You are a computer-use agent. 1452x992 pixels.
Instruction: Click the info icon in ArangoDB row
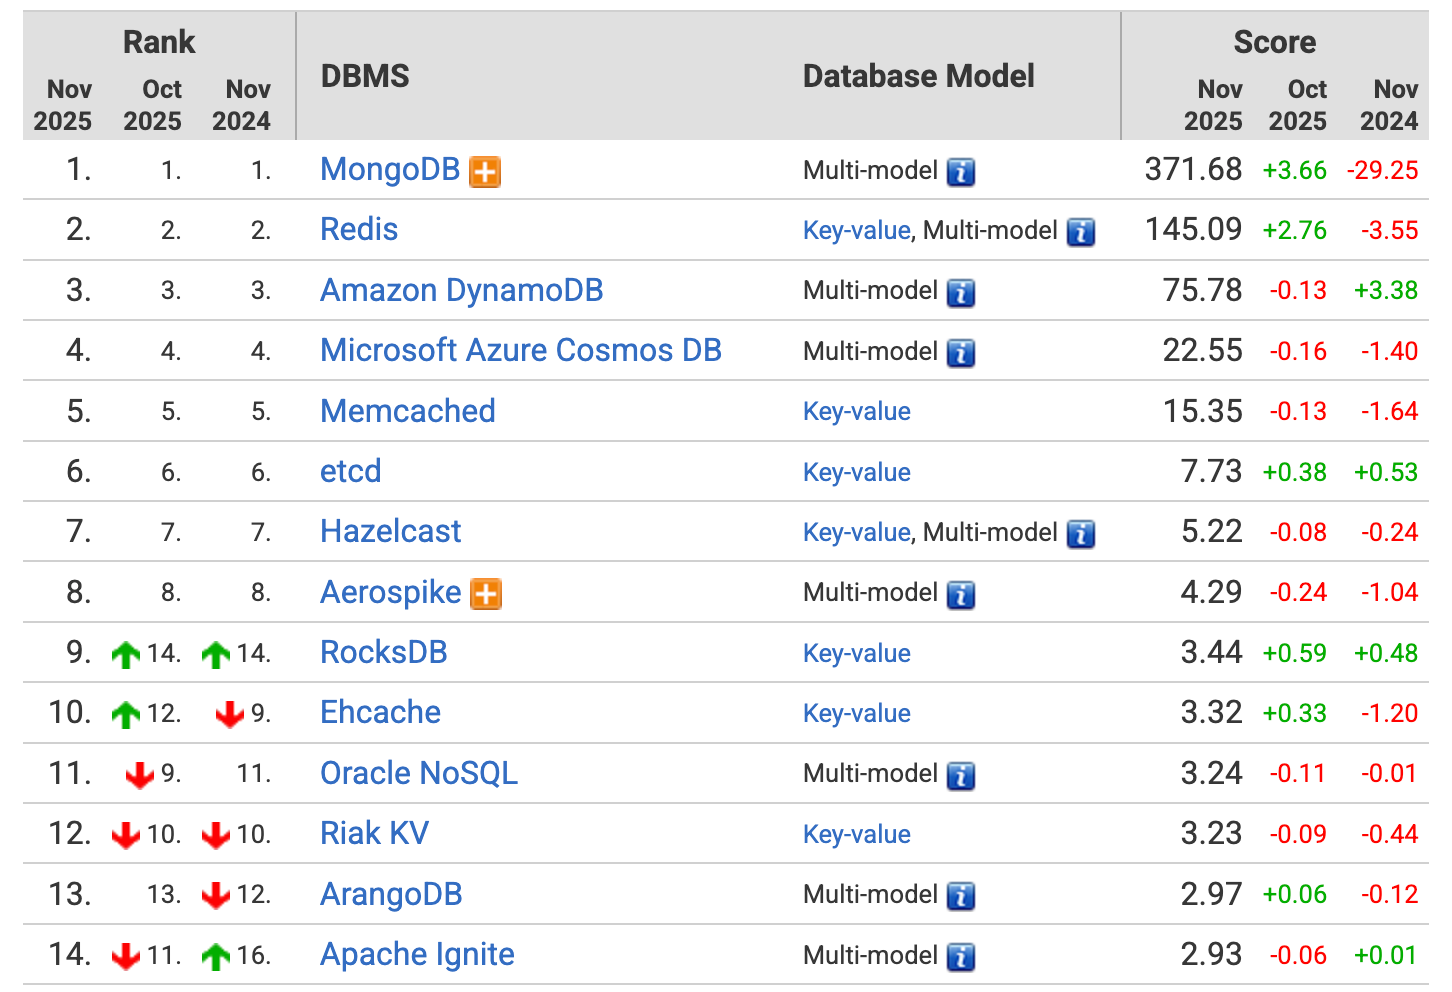(961, 896)
